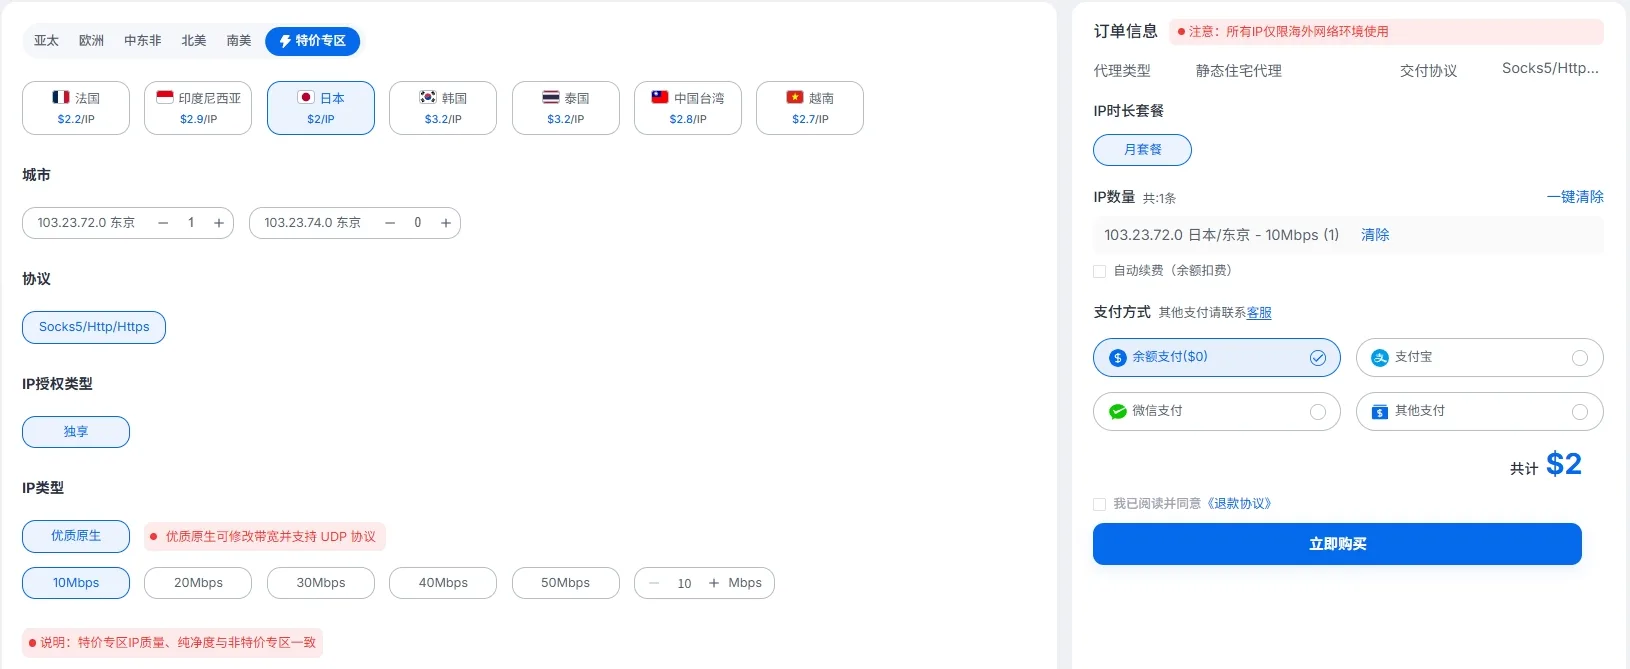Click the lightning icon in 特价专区
Viewport: 1630px width, 669px height.
click(x=285, y=41)
